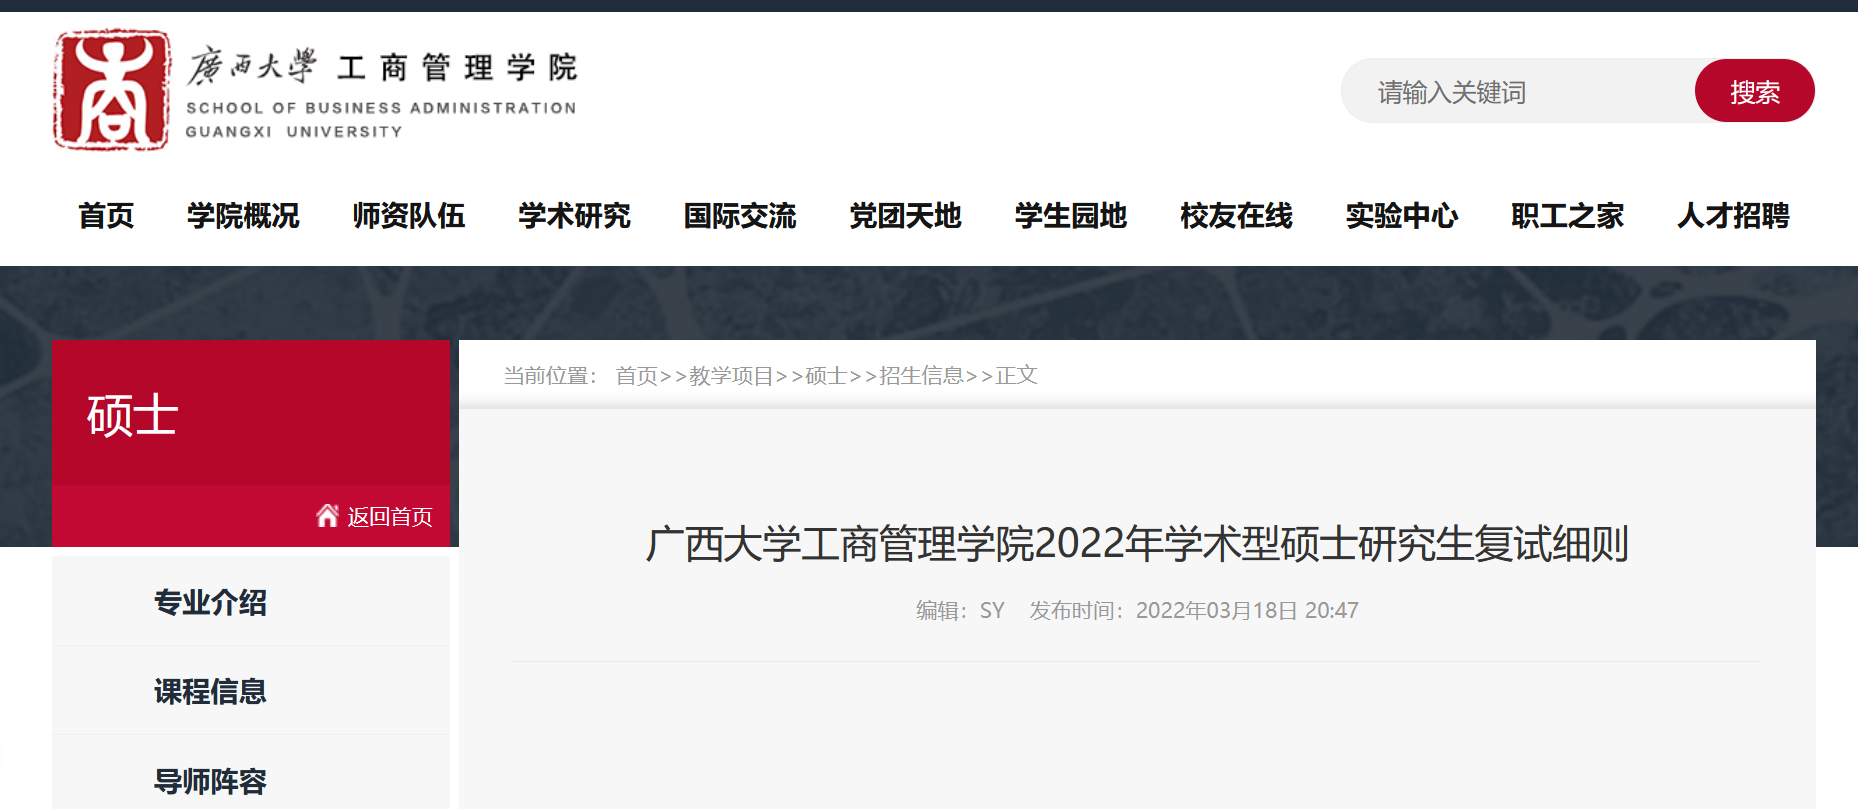
Task: Click the 硕士 breadcrumb link
Action: (x=826, y=375)
